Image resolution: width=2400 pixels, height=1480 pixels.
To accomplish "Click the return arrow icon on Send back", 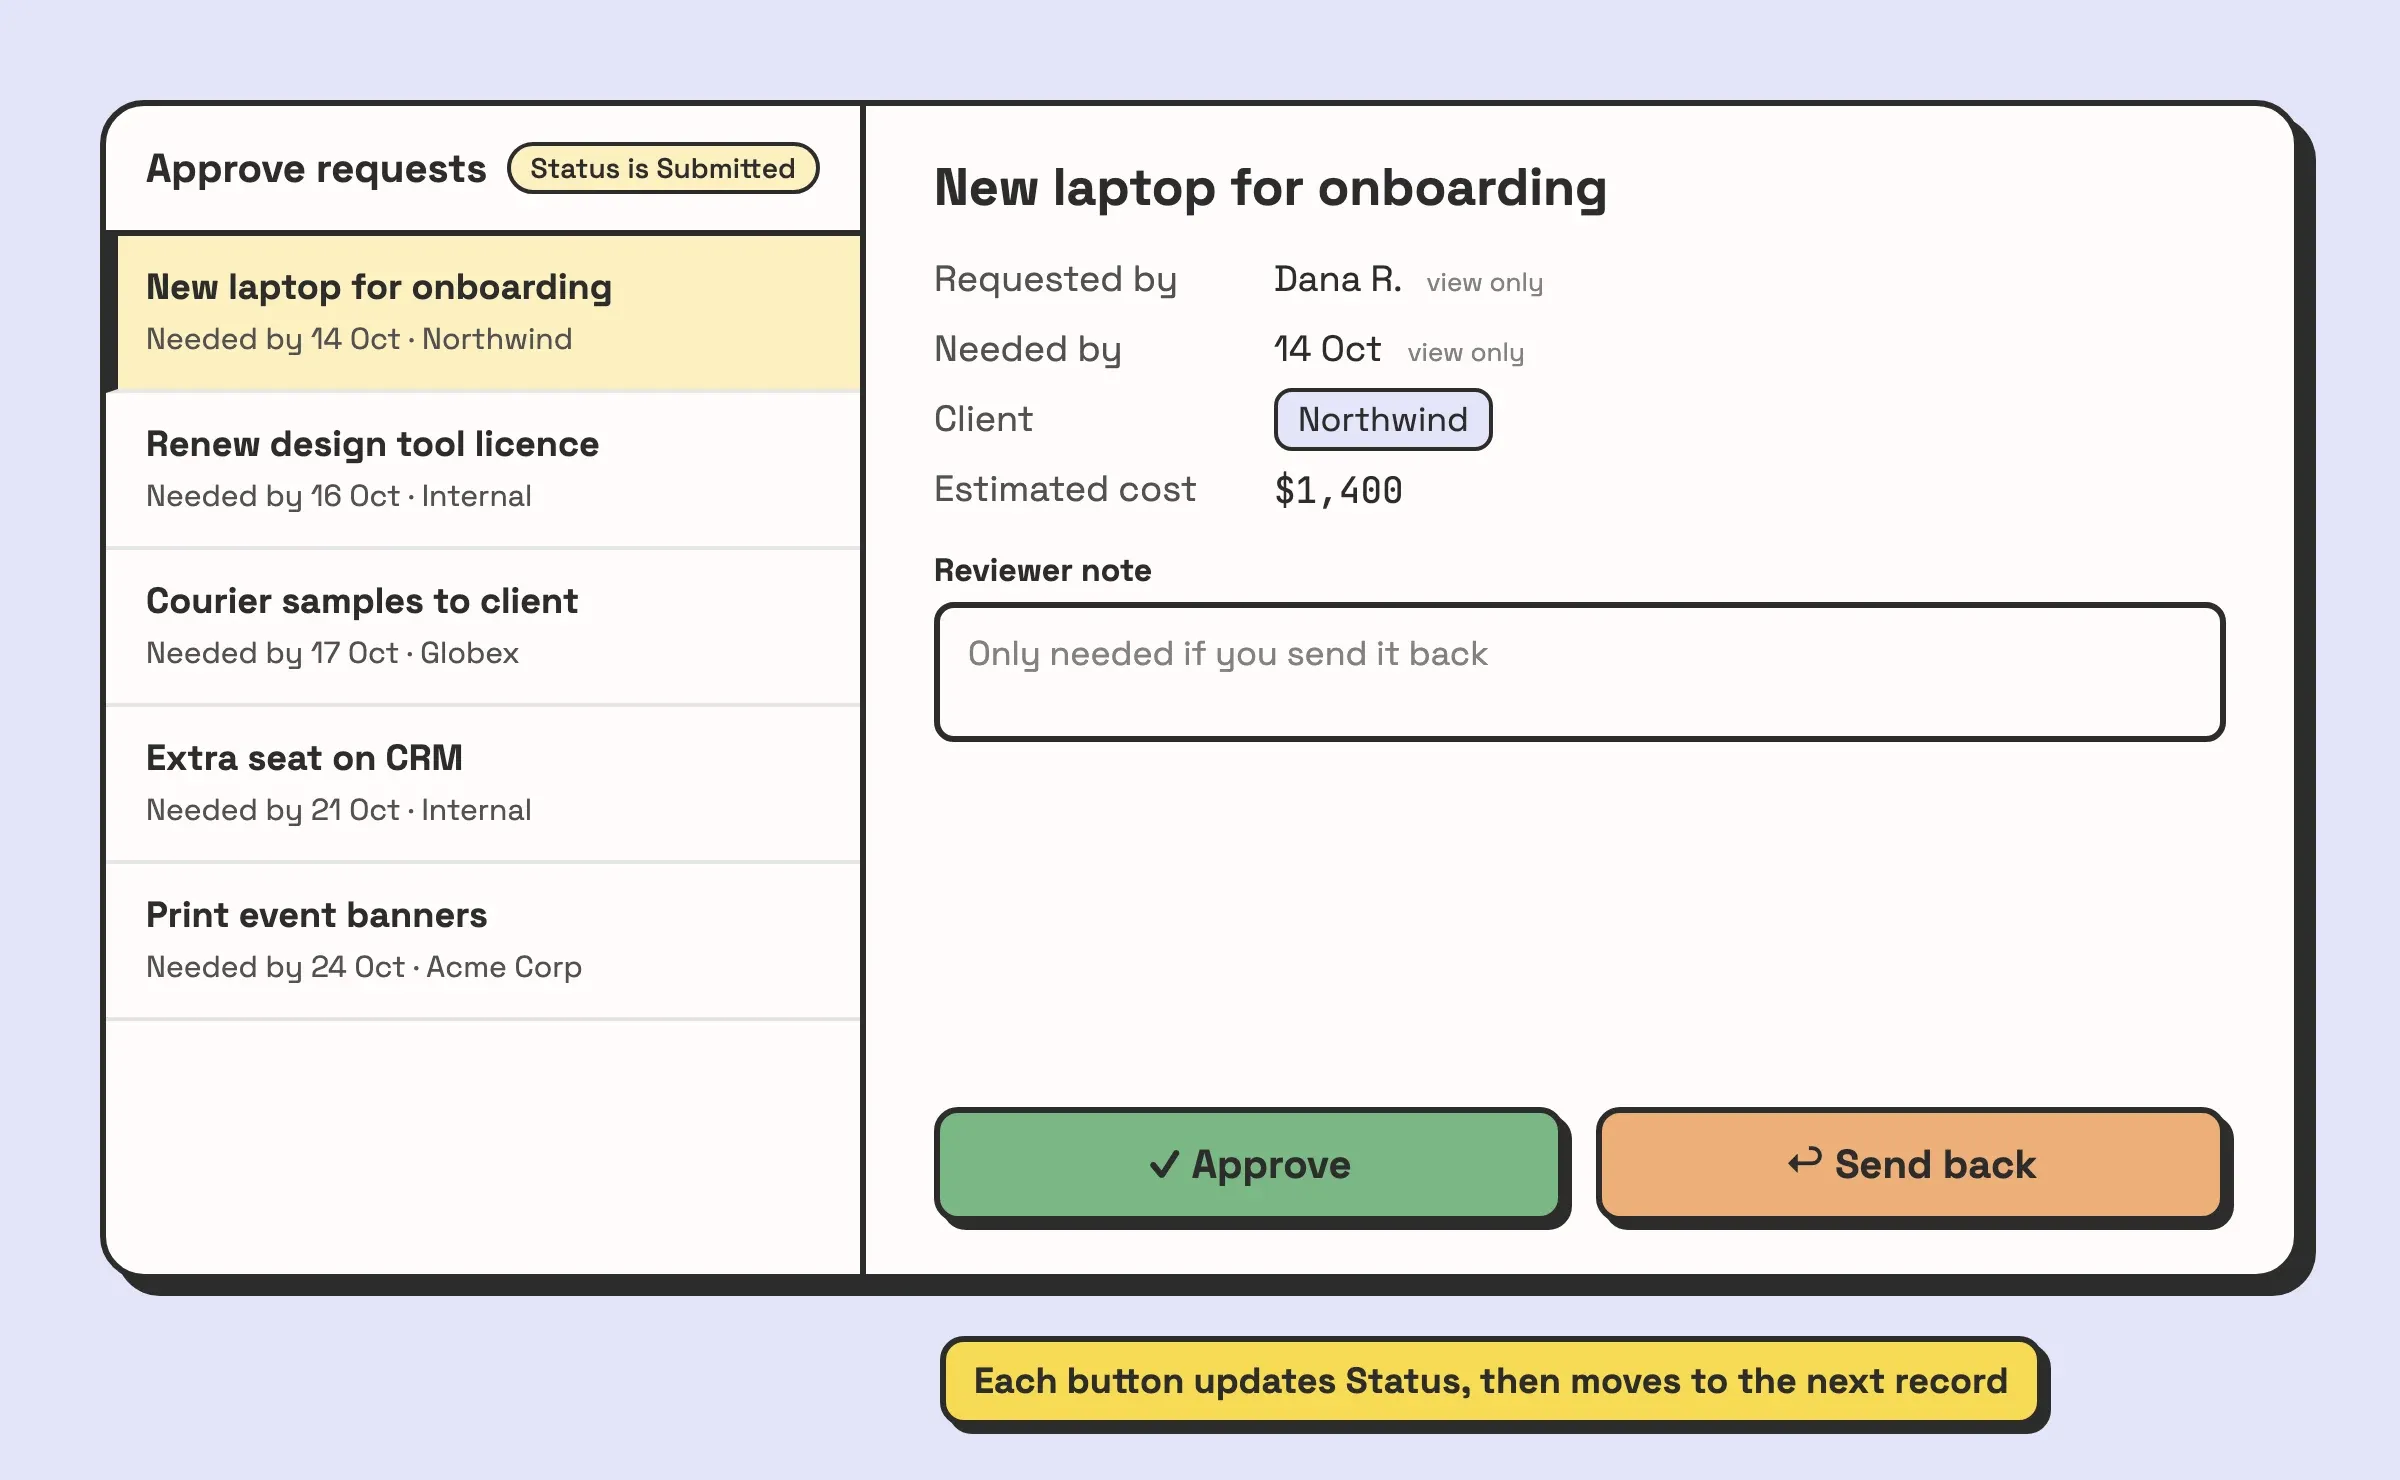I will [1804, 1160].
